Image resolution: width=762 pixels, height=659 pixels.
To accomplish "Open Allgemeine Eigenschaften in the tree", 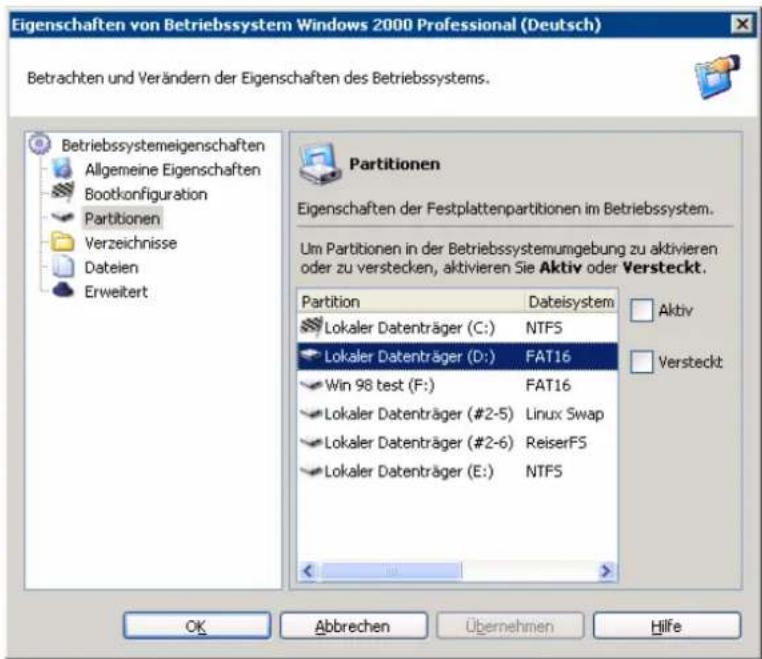I will tap(173, 170).
